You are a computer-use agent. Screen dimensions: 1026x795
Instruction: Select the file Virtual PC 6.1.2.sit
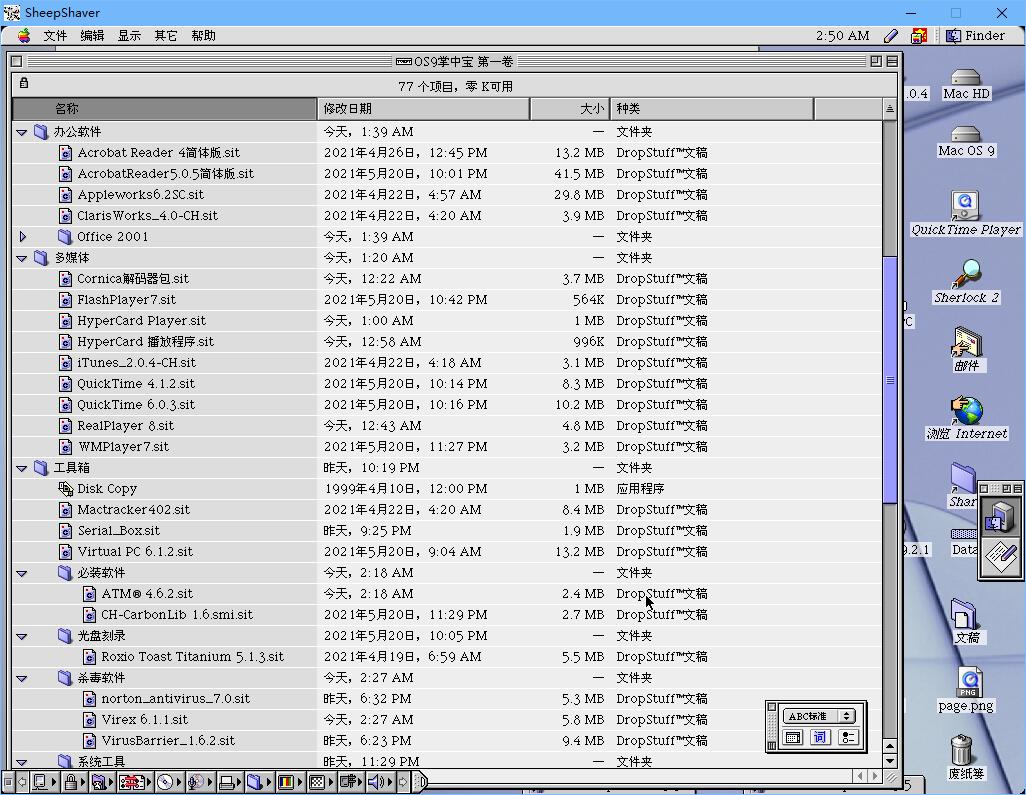[x=135, y=552]
